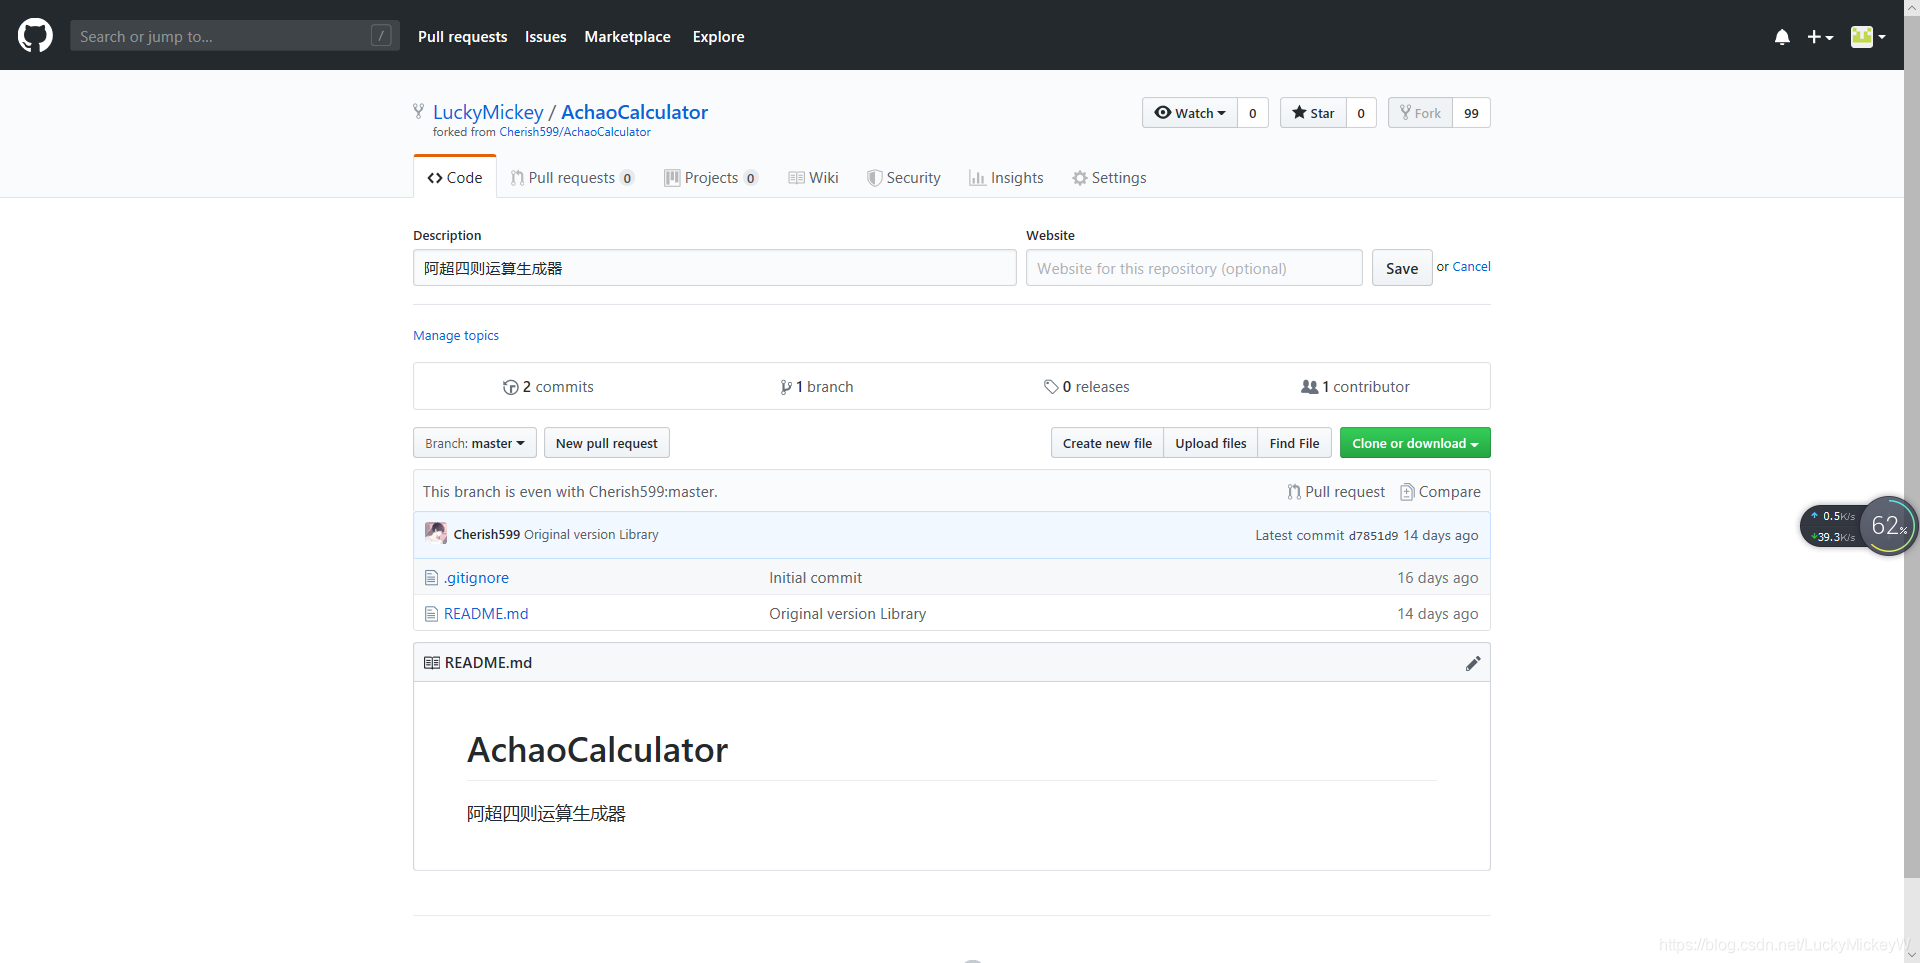Open the .gitignore file

(476, 578)
